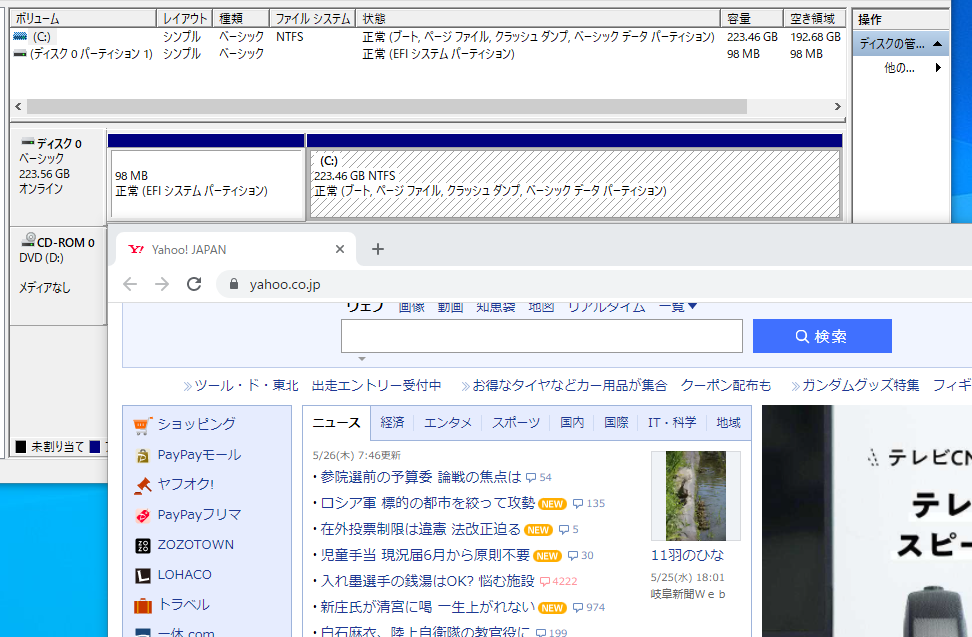972x637 pixels.
Task: Switch to the IT・科学 news tab
Action: 672,423
